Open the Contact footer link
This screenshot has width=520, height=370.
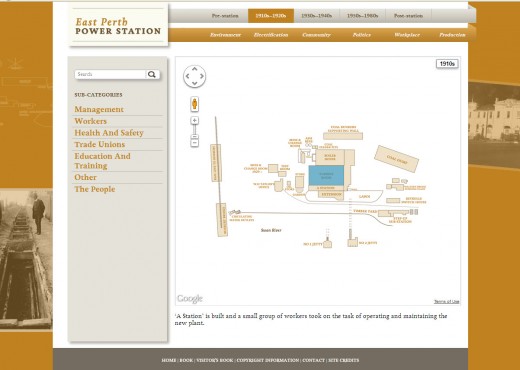[x=313, y=360]
